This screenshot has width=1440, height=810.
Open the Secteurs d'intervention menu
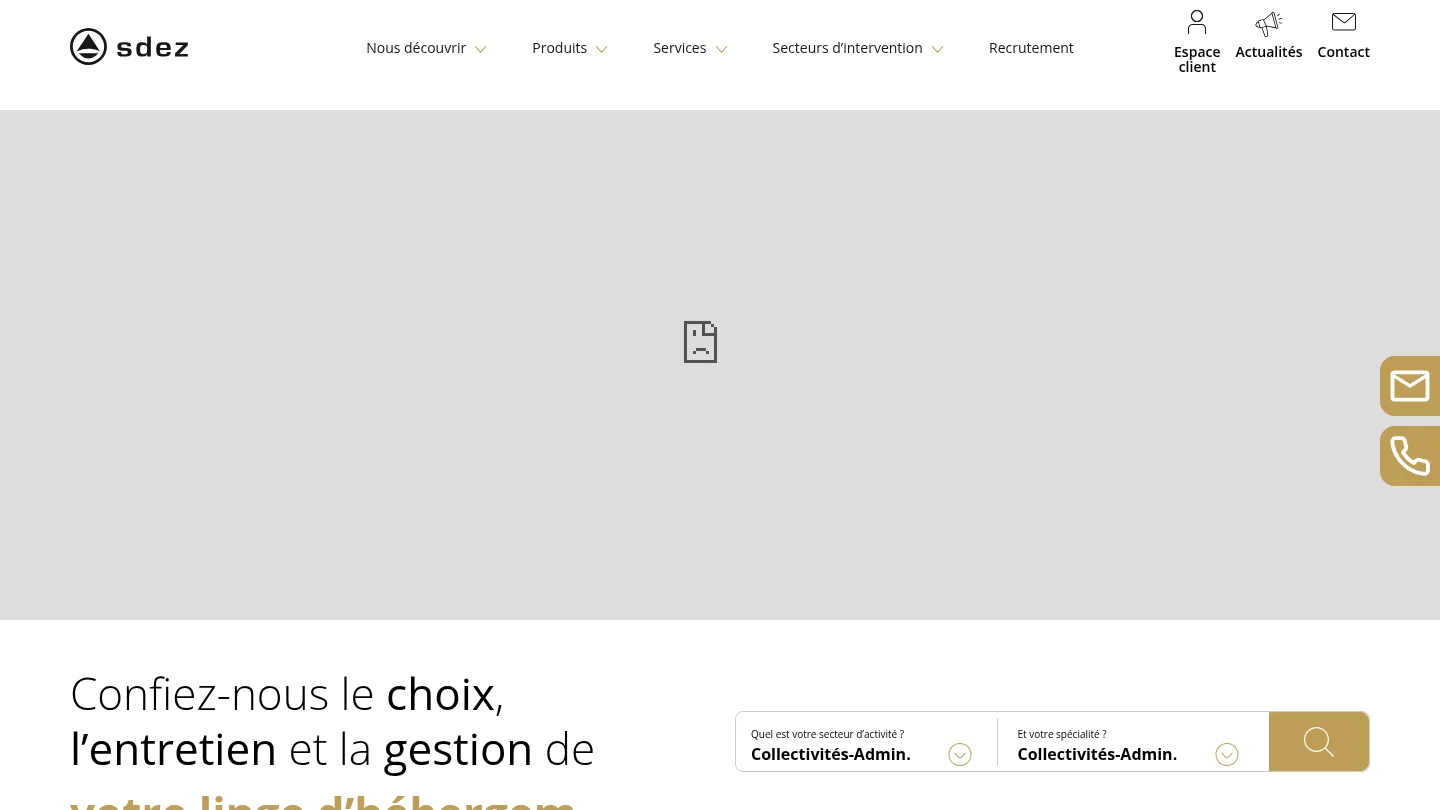pyautogui.click(x=847, y=48)
